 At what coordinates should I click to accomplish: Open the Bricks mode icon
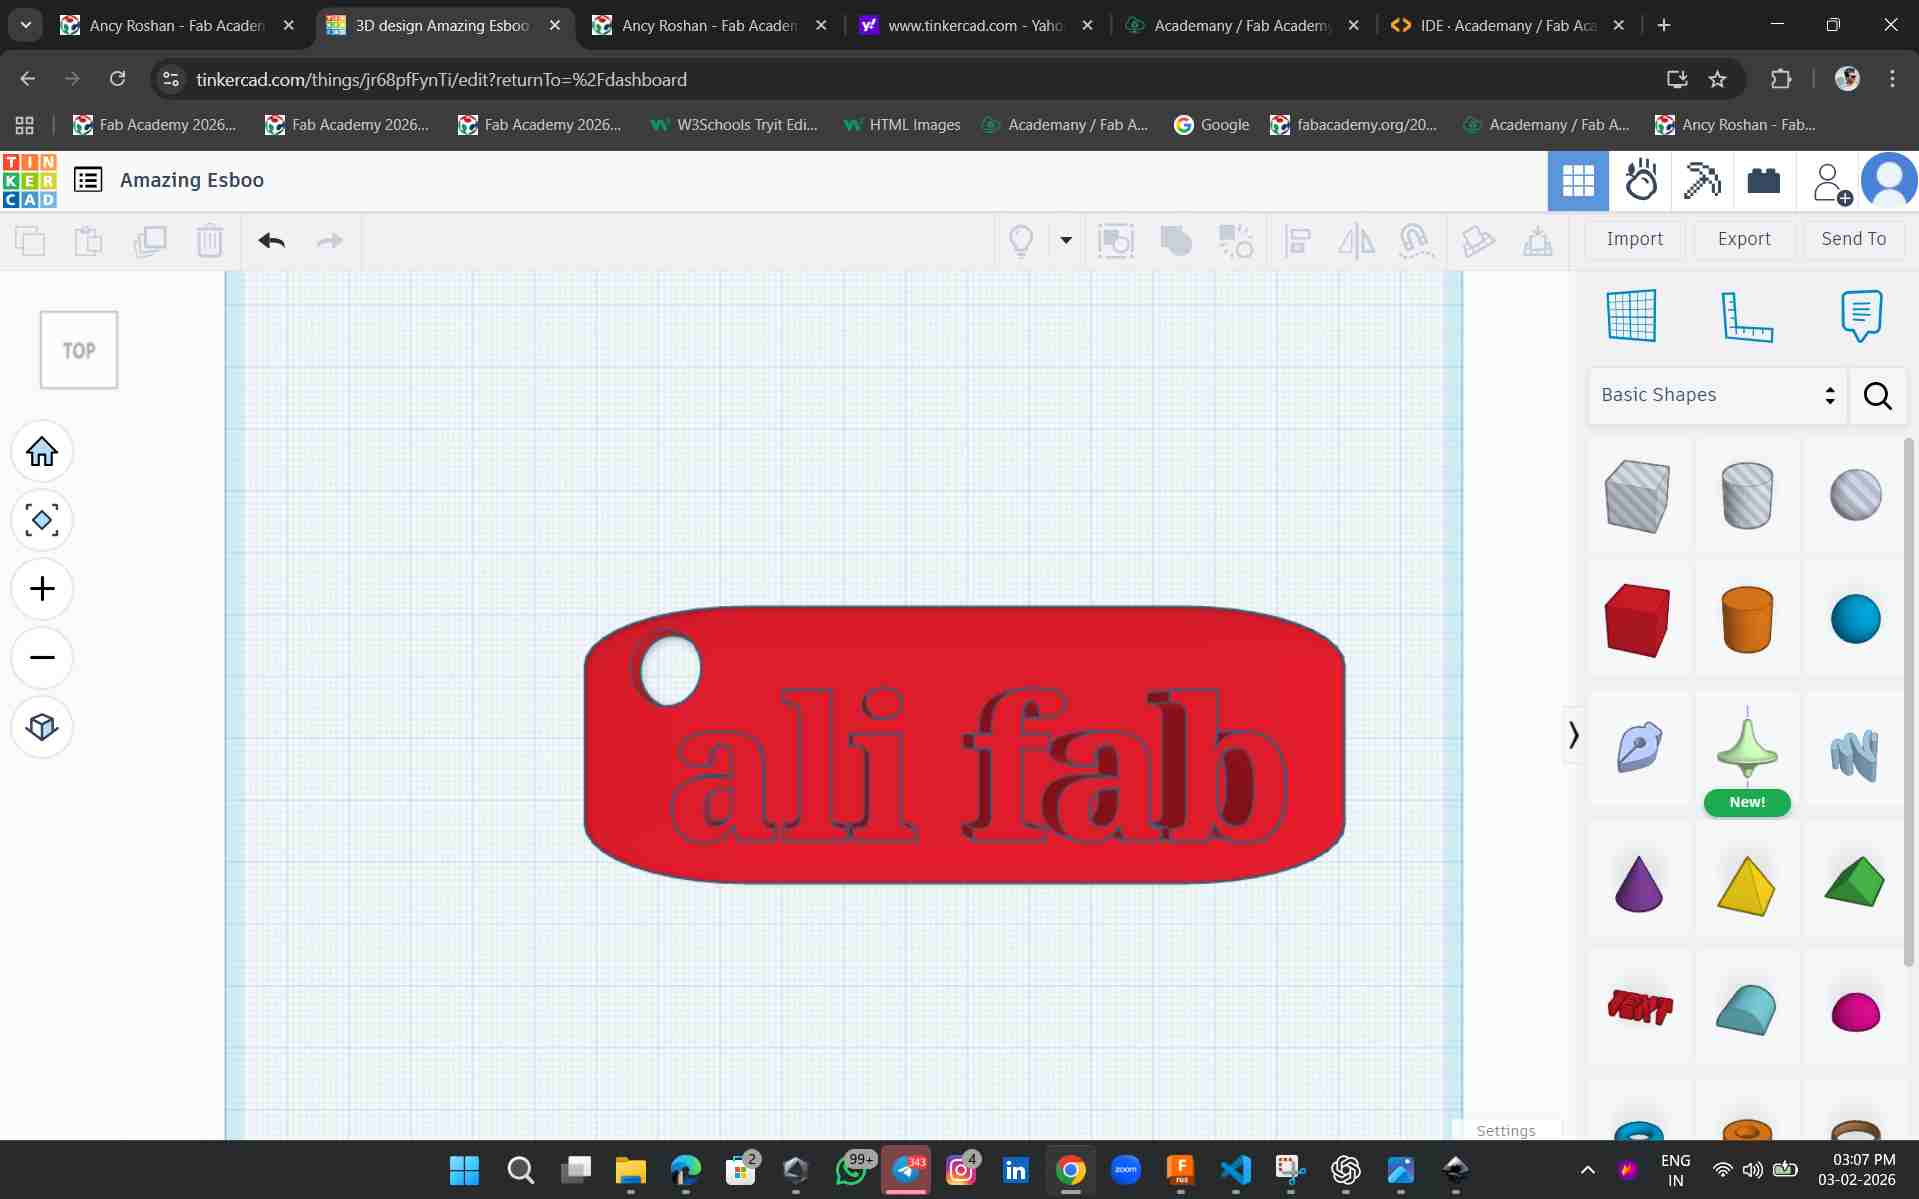1764,181
